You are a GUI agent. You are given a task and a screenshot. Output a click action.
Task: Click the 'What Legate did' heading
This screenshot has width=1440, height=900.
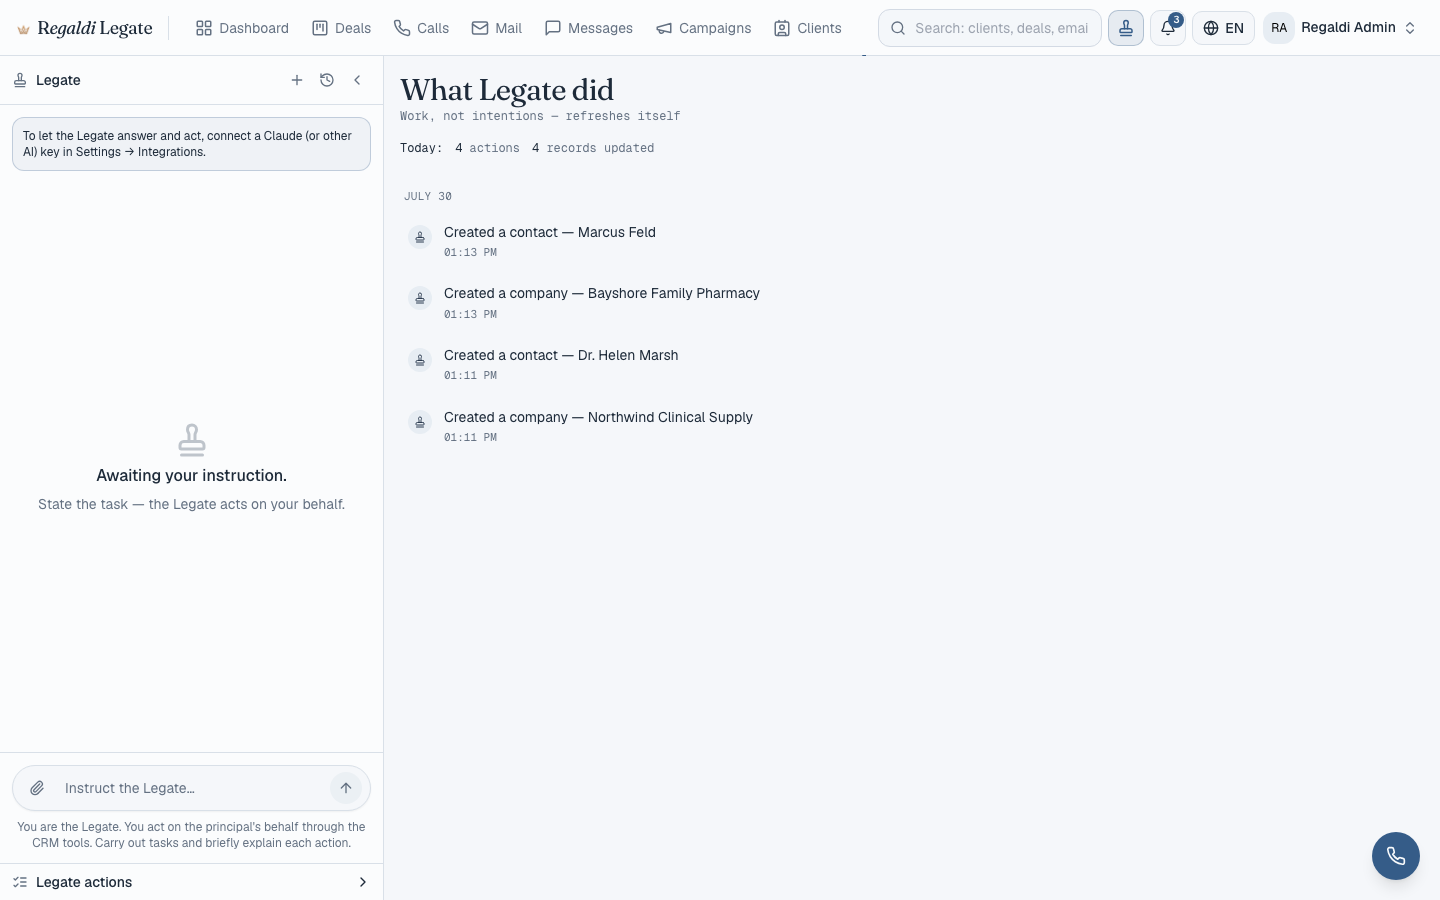click(x=507, y=90)
